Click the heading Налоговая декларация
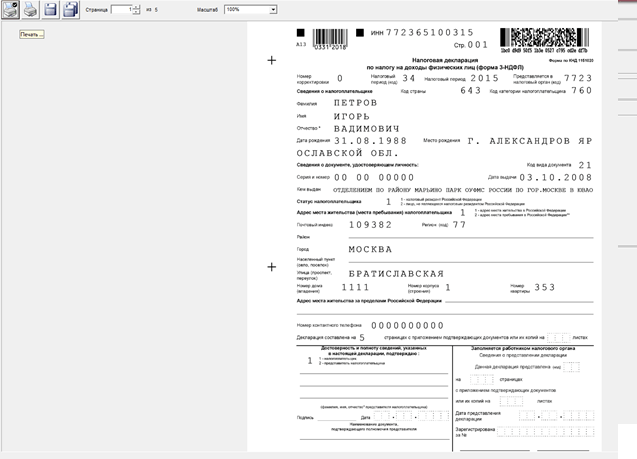 point(445,60)
